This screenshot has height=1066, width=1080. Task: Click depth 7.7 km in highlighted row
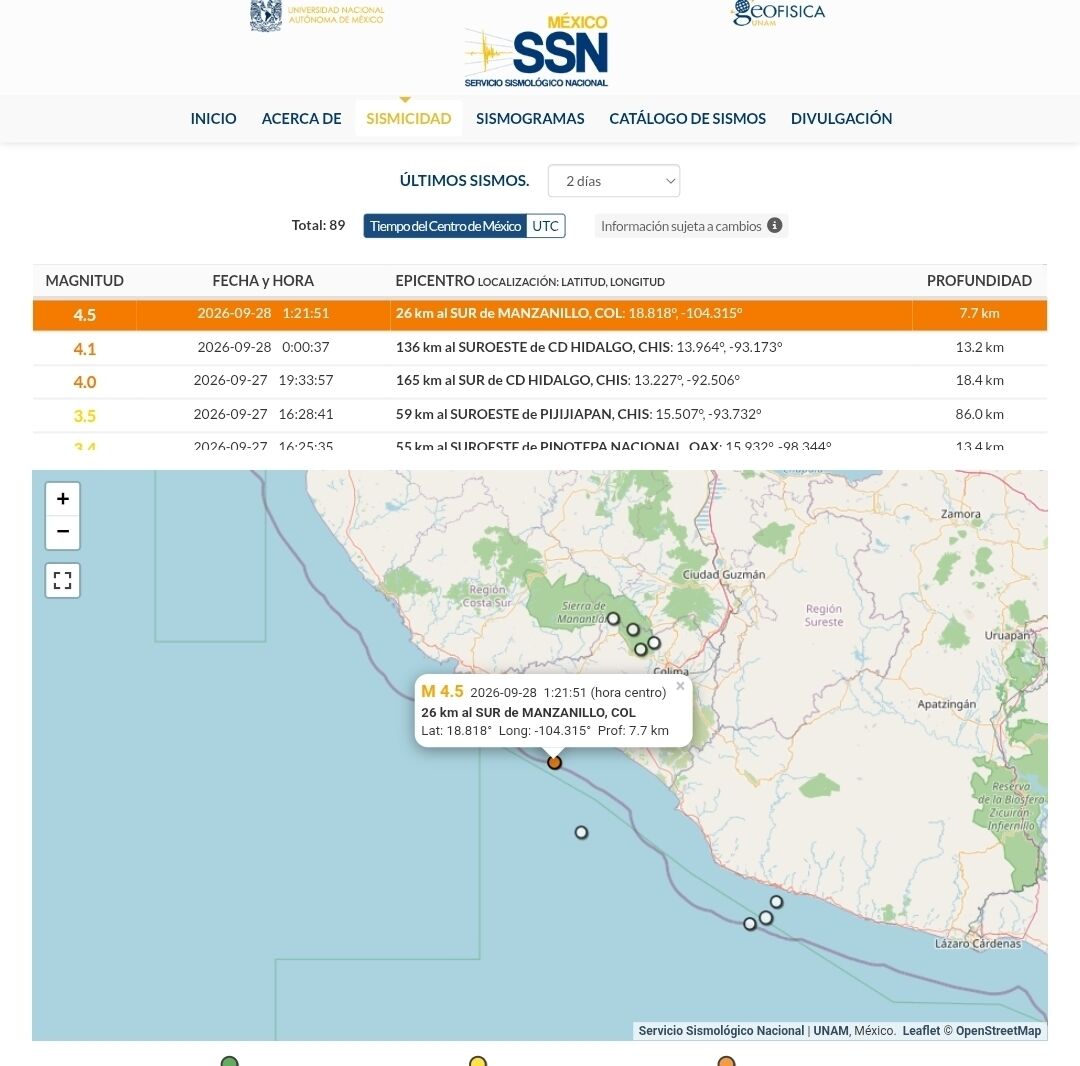coord(979,313)
